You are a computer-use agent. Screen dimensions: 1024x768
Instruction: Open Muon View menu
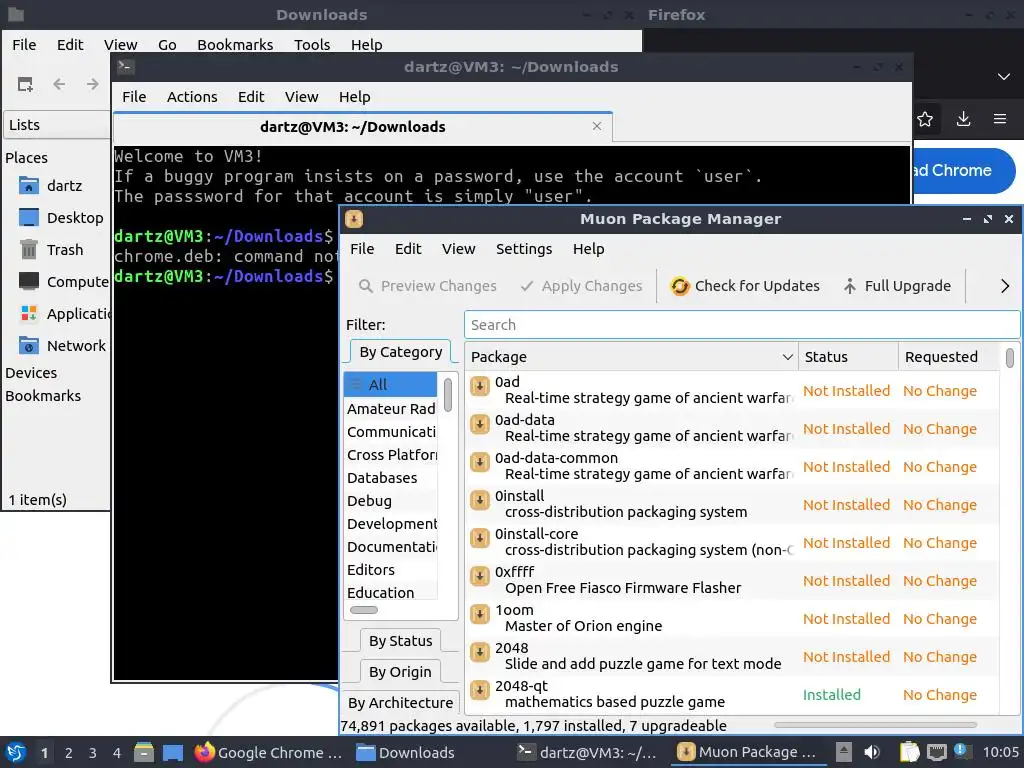pyautogui.click(x=458, y=249)
